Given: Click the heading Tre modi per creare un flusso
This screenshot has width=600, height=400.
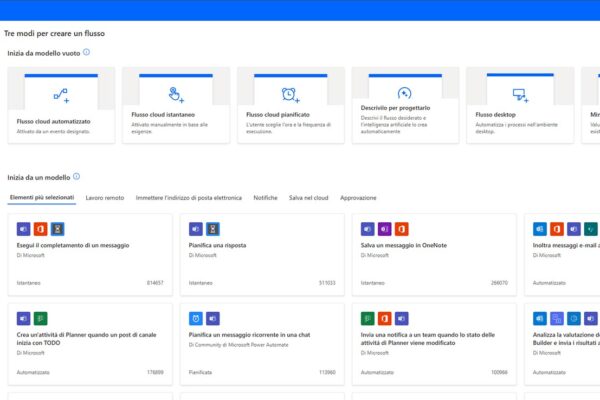Looking at the screenshot, I should [54, 33].
